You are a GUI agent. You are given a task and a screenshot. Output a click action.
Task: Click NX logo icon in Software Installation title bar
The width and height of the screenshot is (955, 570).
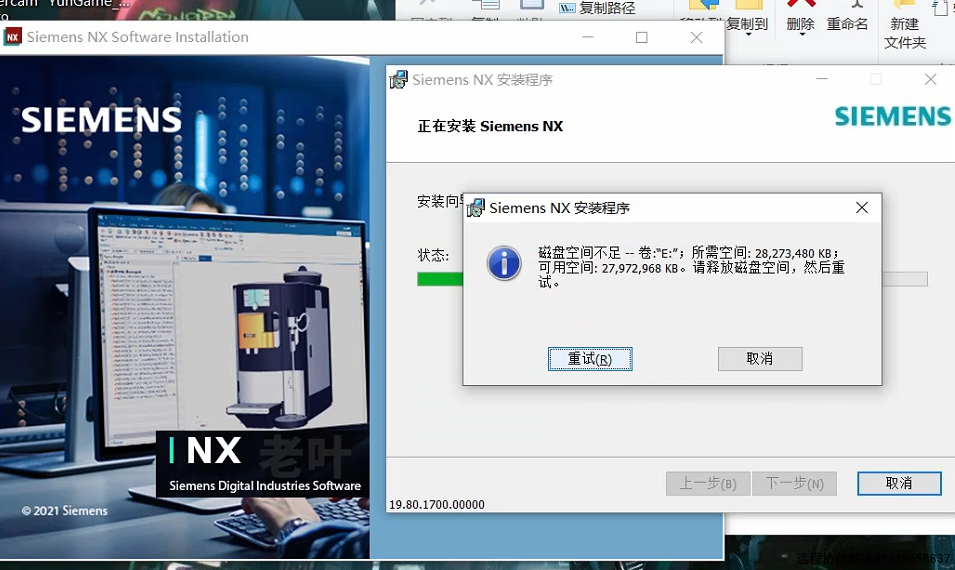click(12, 37)
